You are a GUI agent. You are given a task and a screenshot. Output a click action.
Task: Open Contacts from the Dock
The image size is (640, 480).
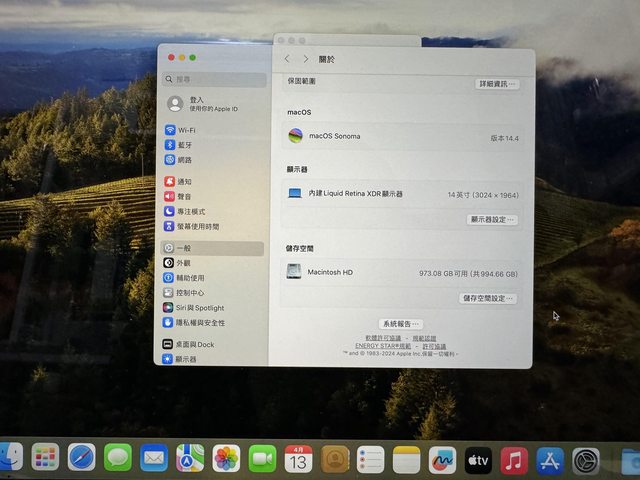click(x=334, y=459)
